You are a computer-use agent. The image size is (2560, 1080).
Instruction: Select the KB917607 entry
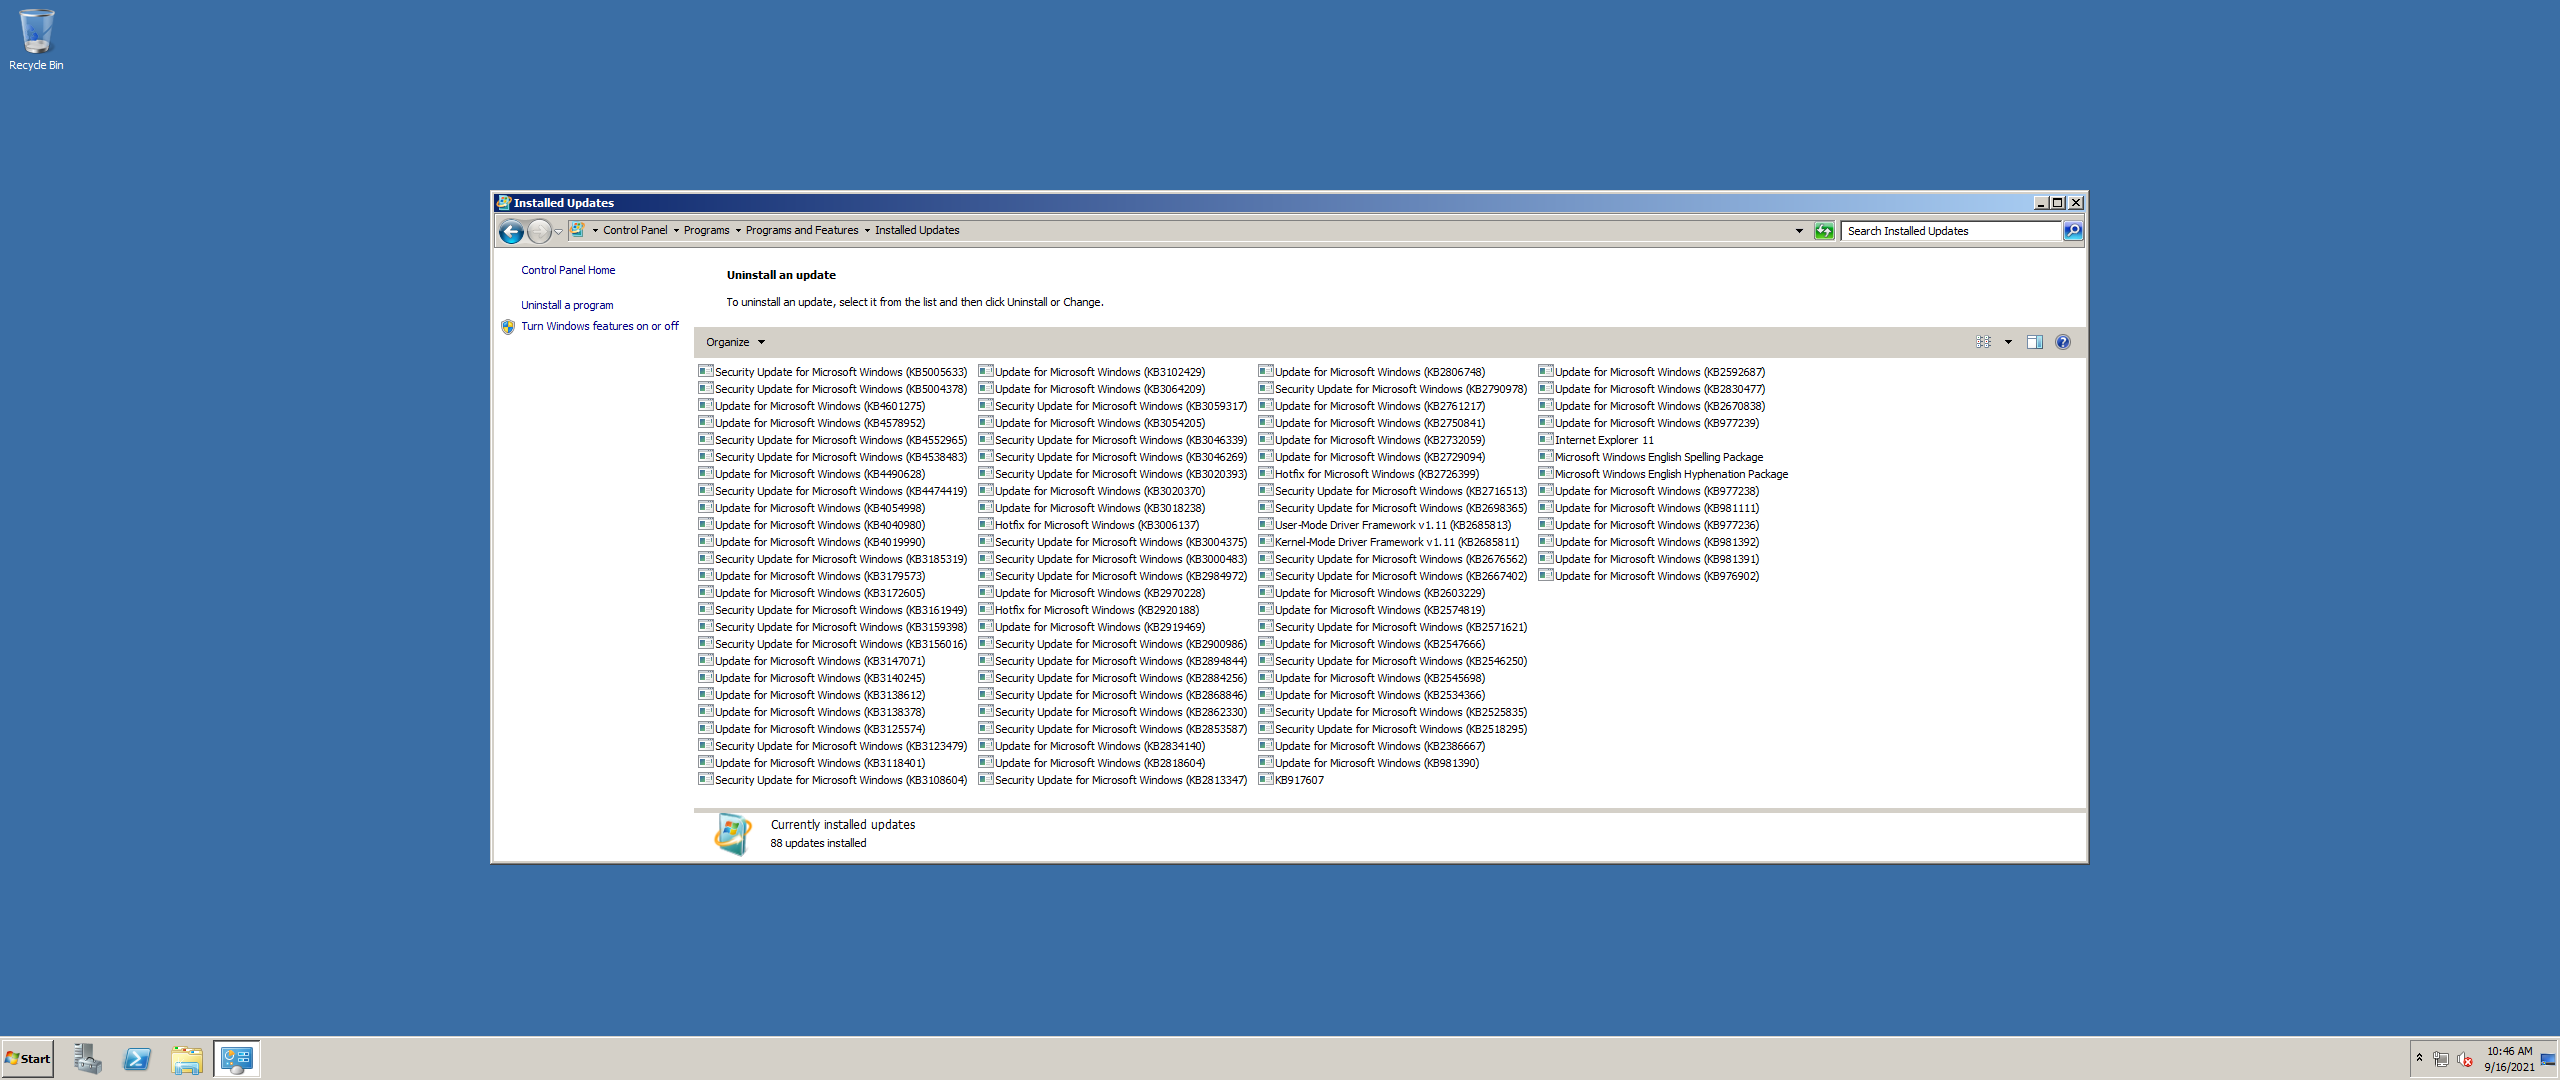(1291, 780)
